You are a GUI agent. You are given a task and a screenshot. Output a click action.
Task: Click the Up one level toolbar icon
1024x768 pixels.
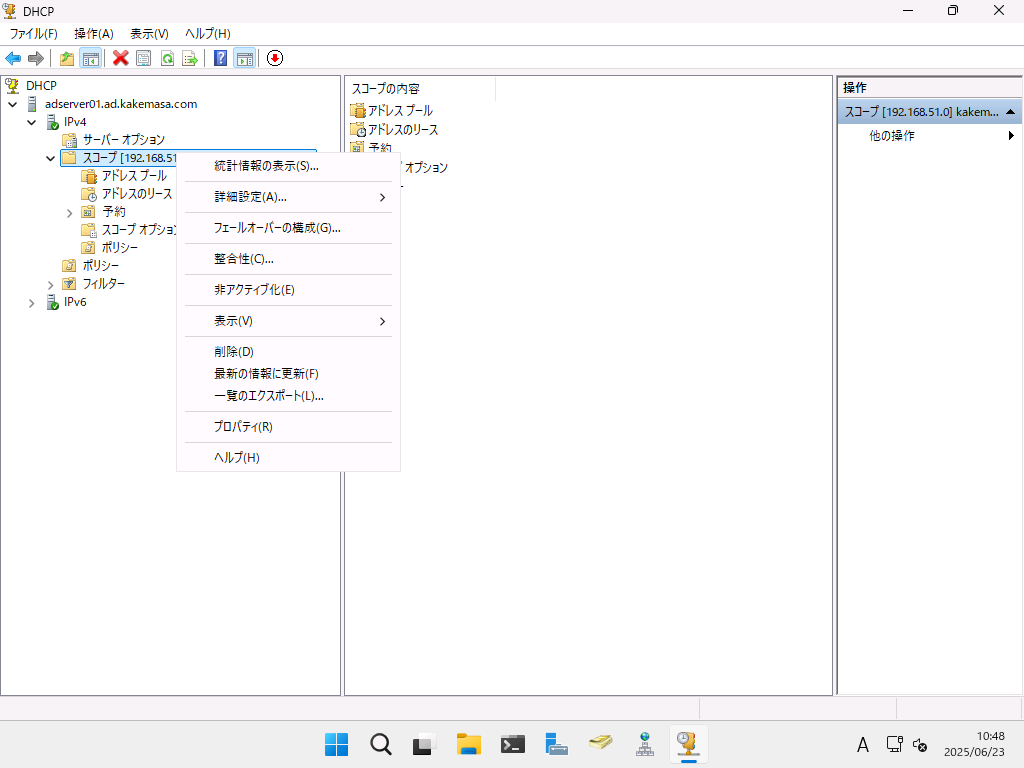point(67,58)
